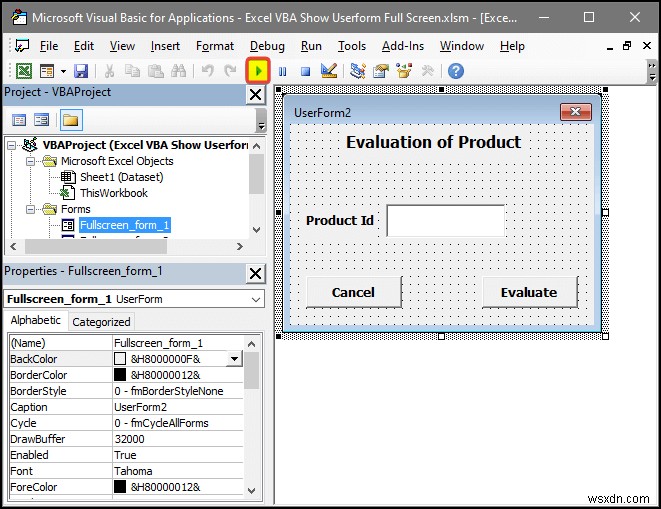Select ThisWorkbook in project tree
This screenshot has width=661, height=509.
tap(113, 193)
